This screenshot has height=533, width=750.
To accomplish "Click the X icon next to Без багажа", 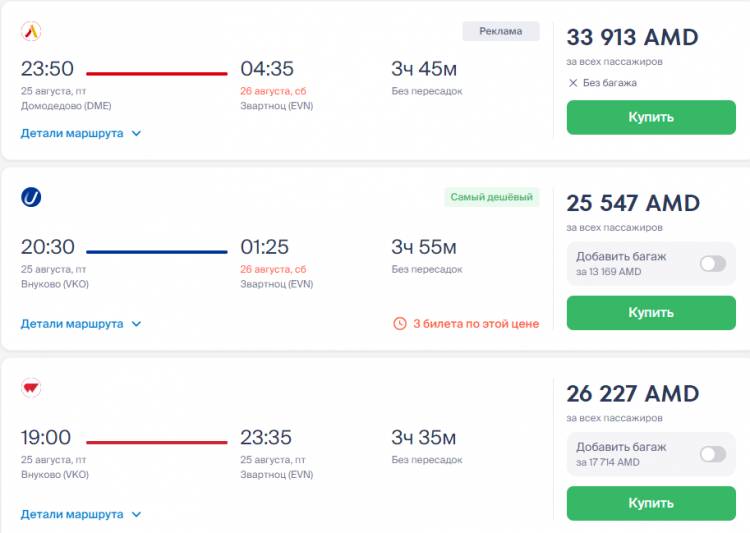I will (573, 83).
